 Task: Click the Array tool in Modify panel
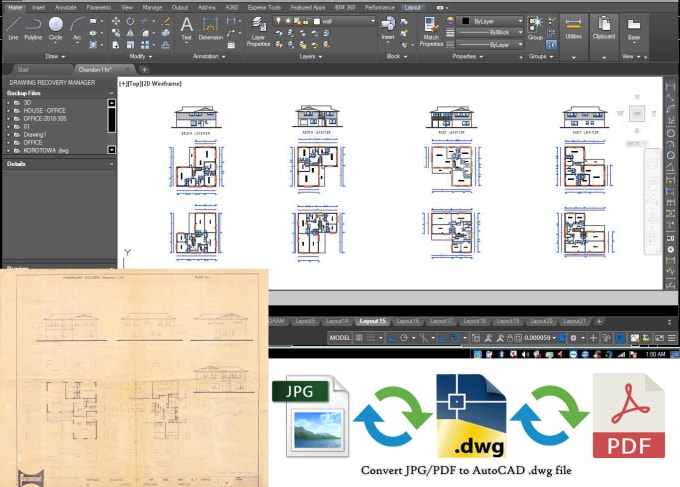coord(145,45)
